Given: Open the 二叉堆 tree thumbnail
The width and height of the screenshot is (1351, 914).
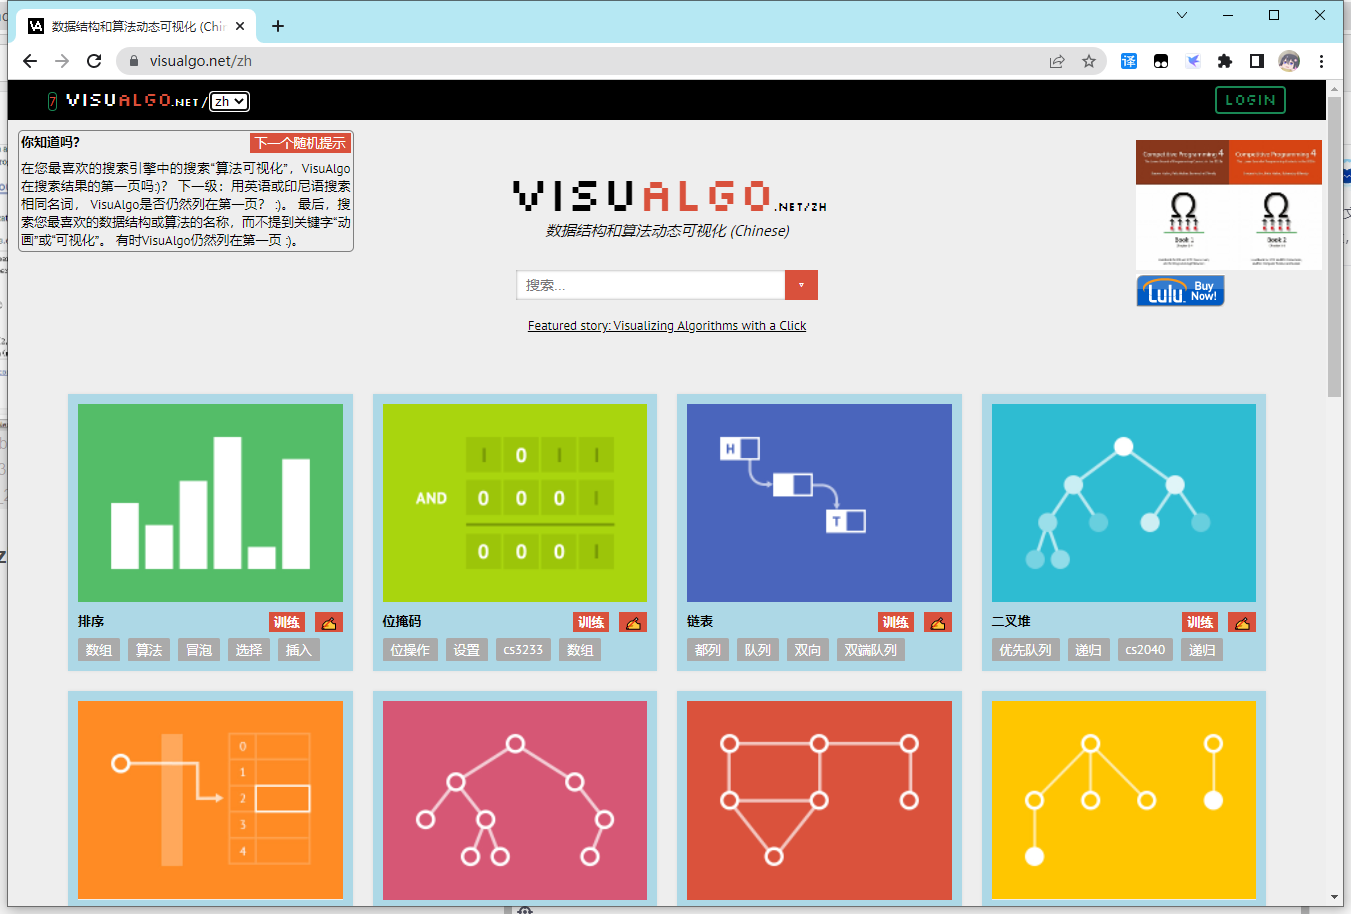Looking at the screenshot, I should click(x=1124, y=503).
